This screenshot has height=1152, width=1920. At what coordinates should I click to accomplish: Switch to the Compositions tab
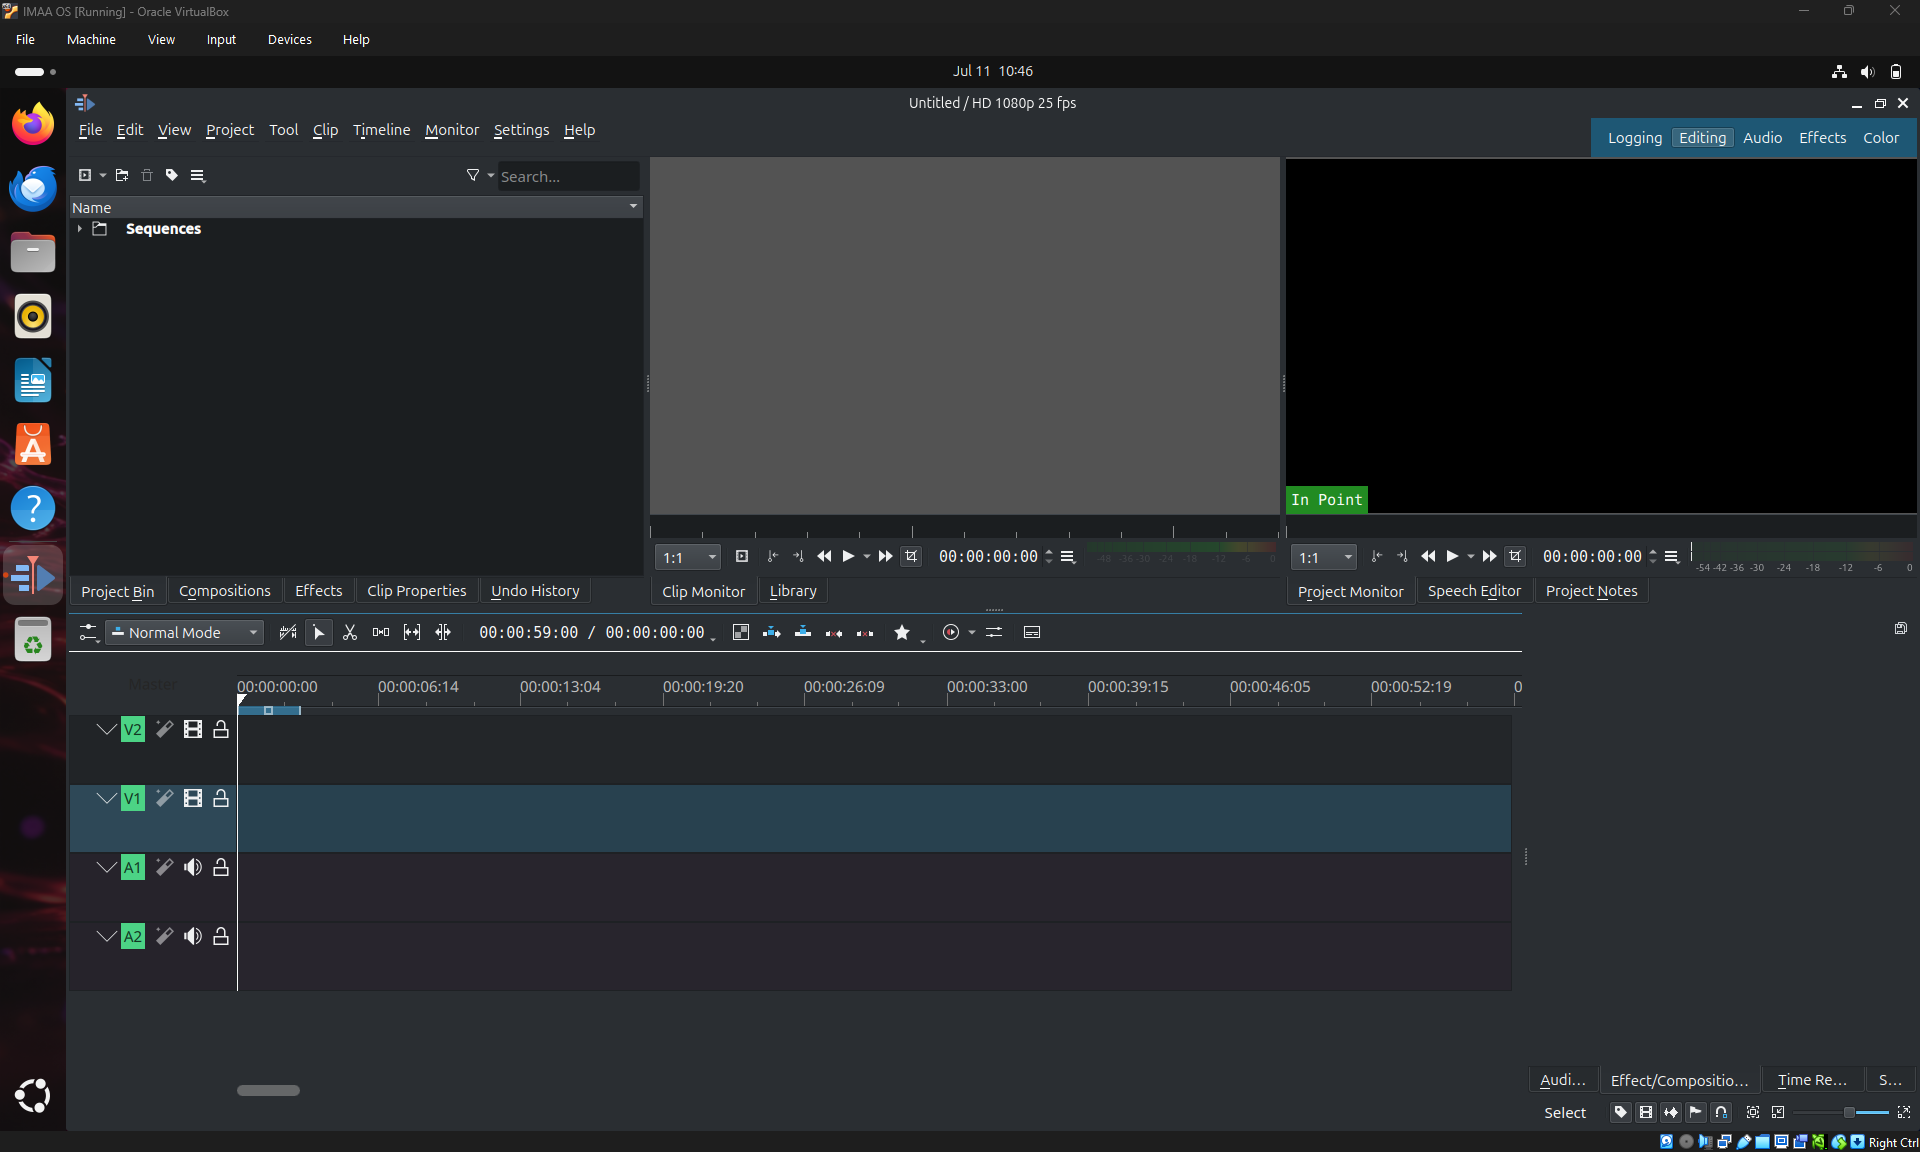pos(225,591)
